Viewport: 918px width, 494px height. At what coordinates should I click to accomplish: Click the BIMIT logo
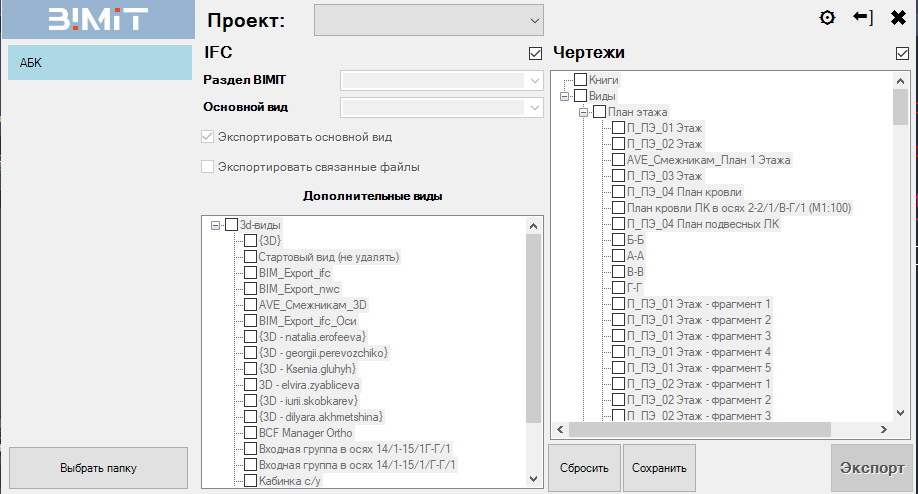pyautogui.click(x=98, y=19)
